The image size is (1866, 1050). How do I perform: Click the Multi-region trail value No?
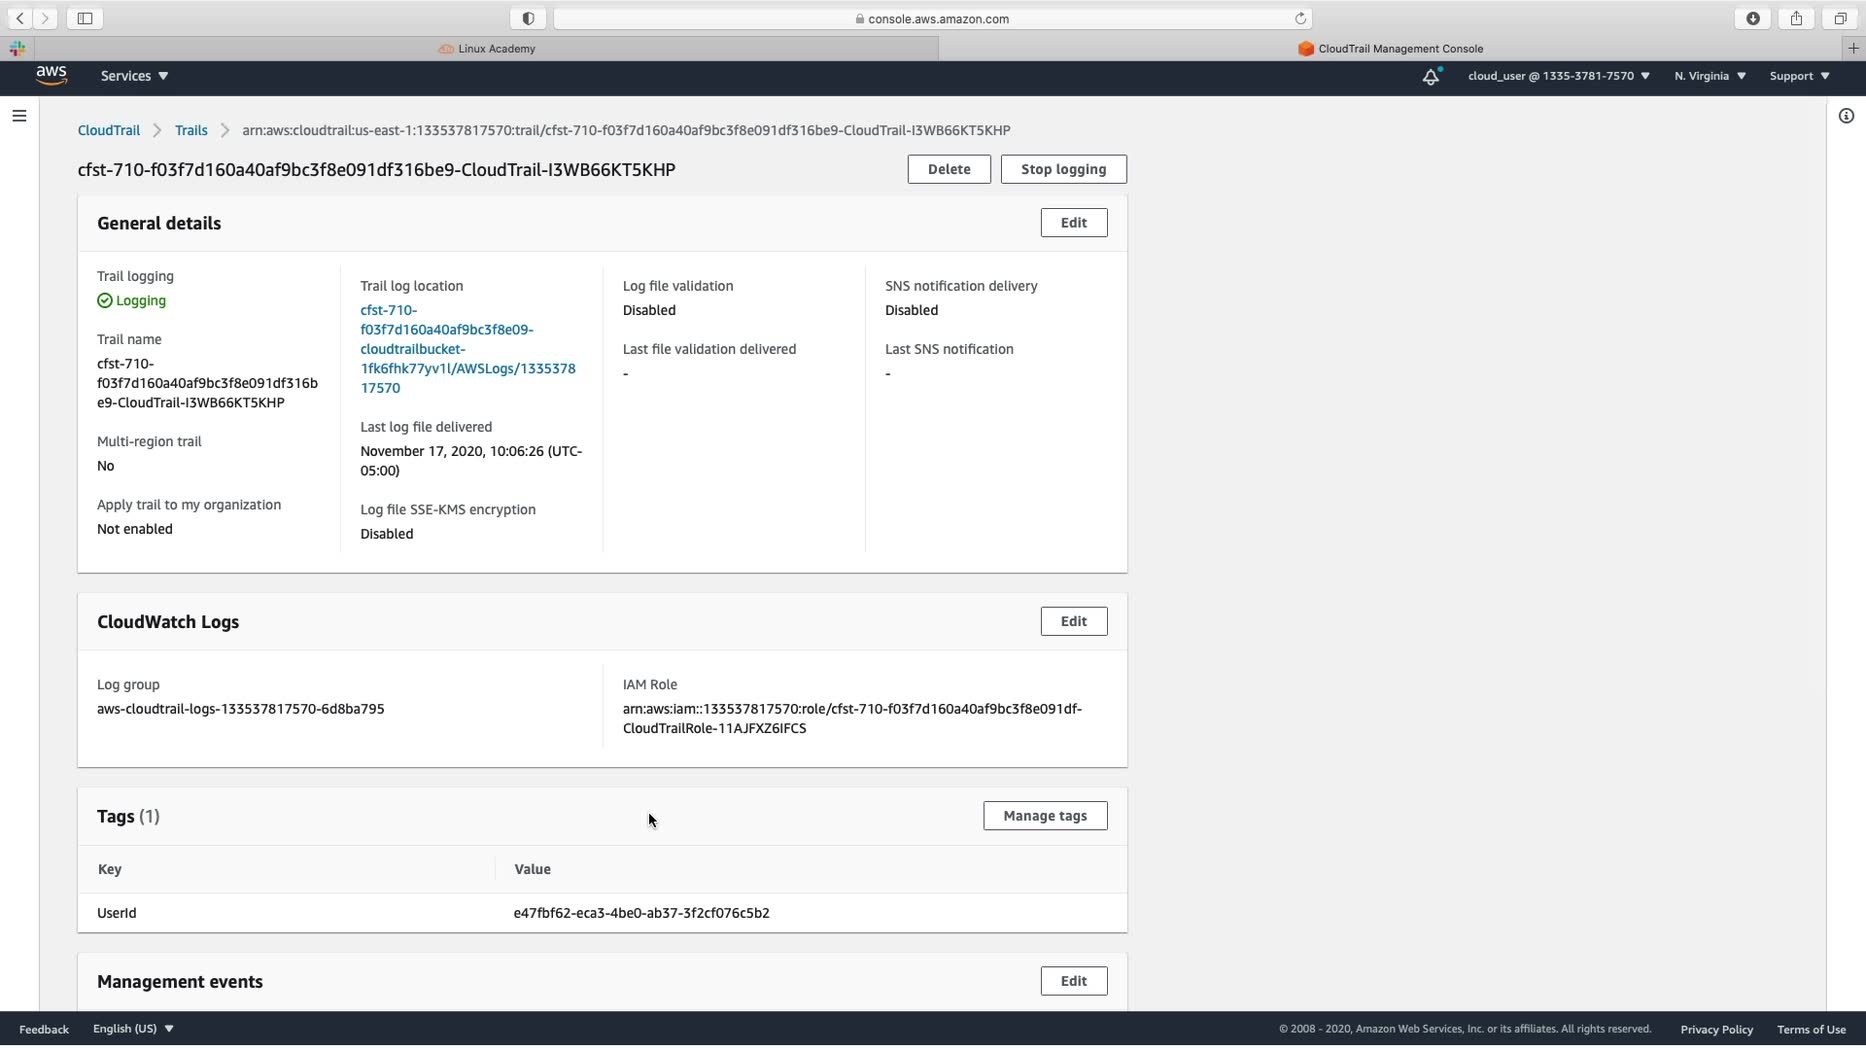[x=106, y=466]
